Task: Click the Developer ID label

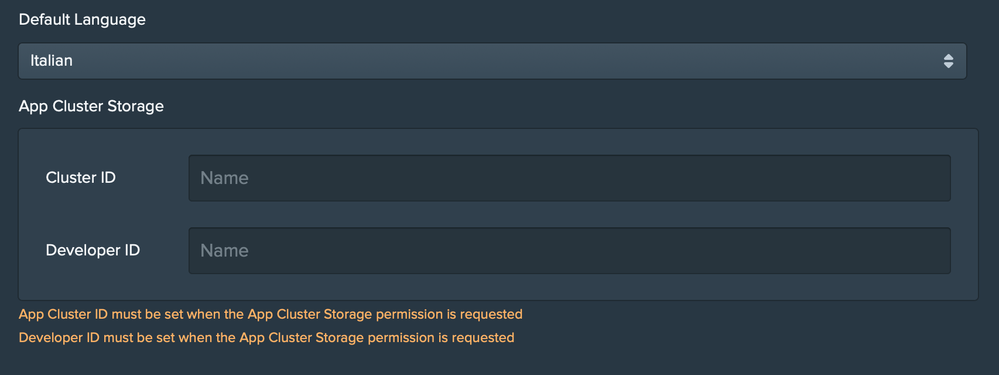Action: (x=93, y=250)
